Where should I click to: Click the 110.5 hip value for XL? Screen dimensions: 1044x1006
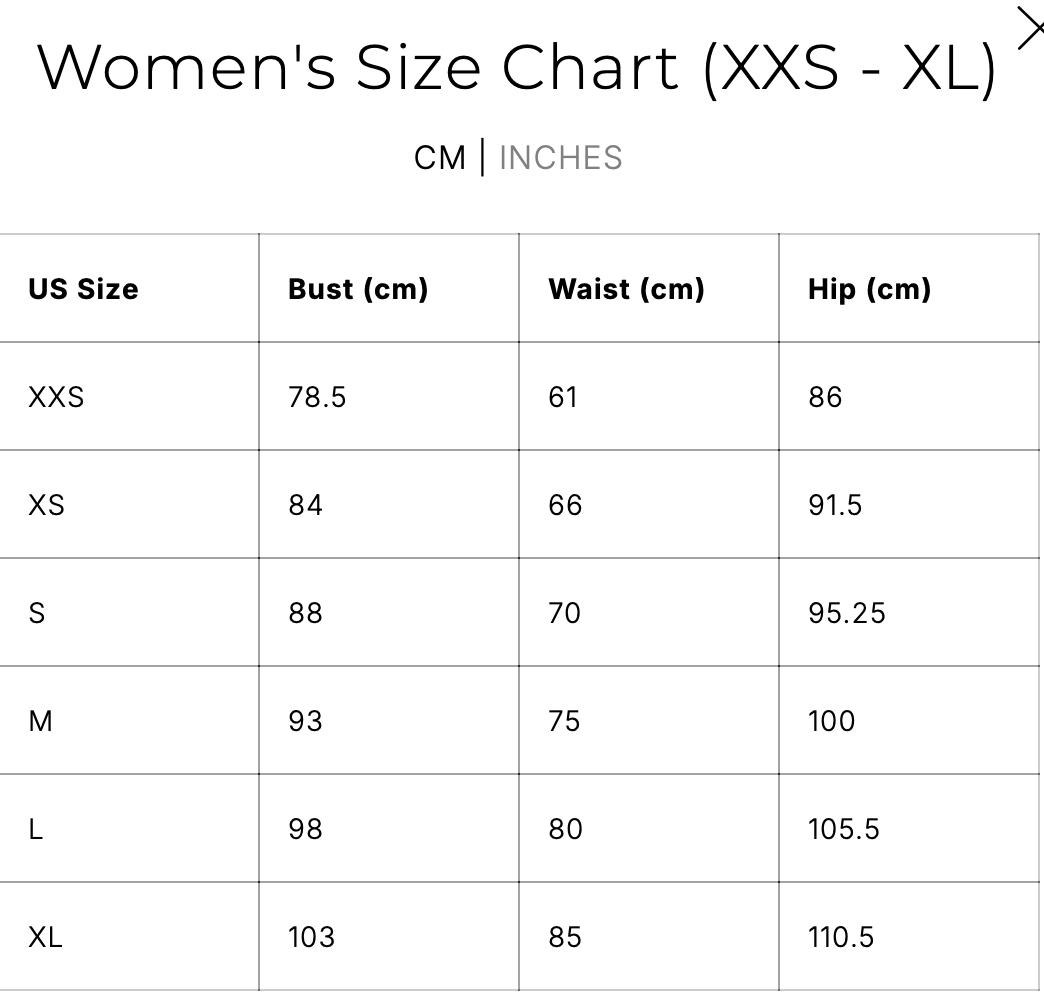point(841,937)
